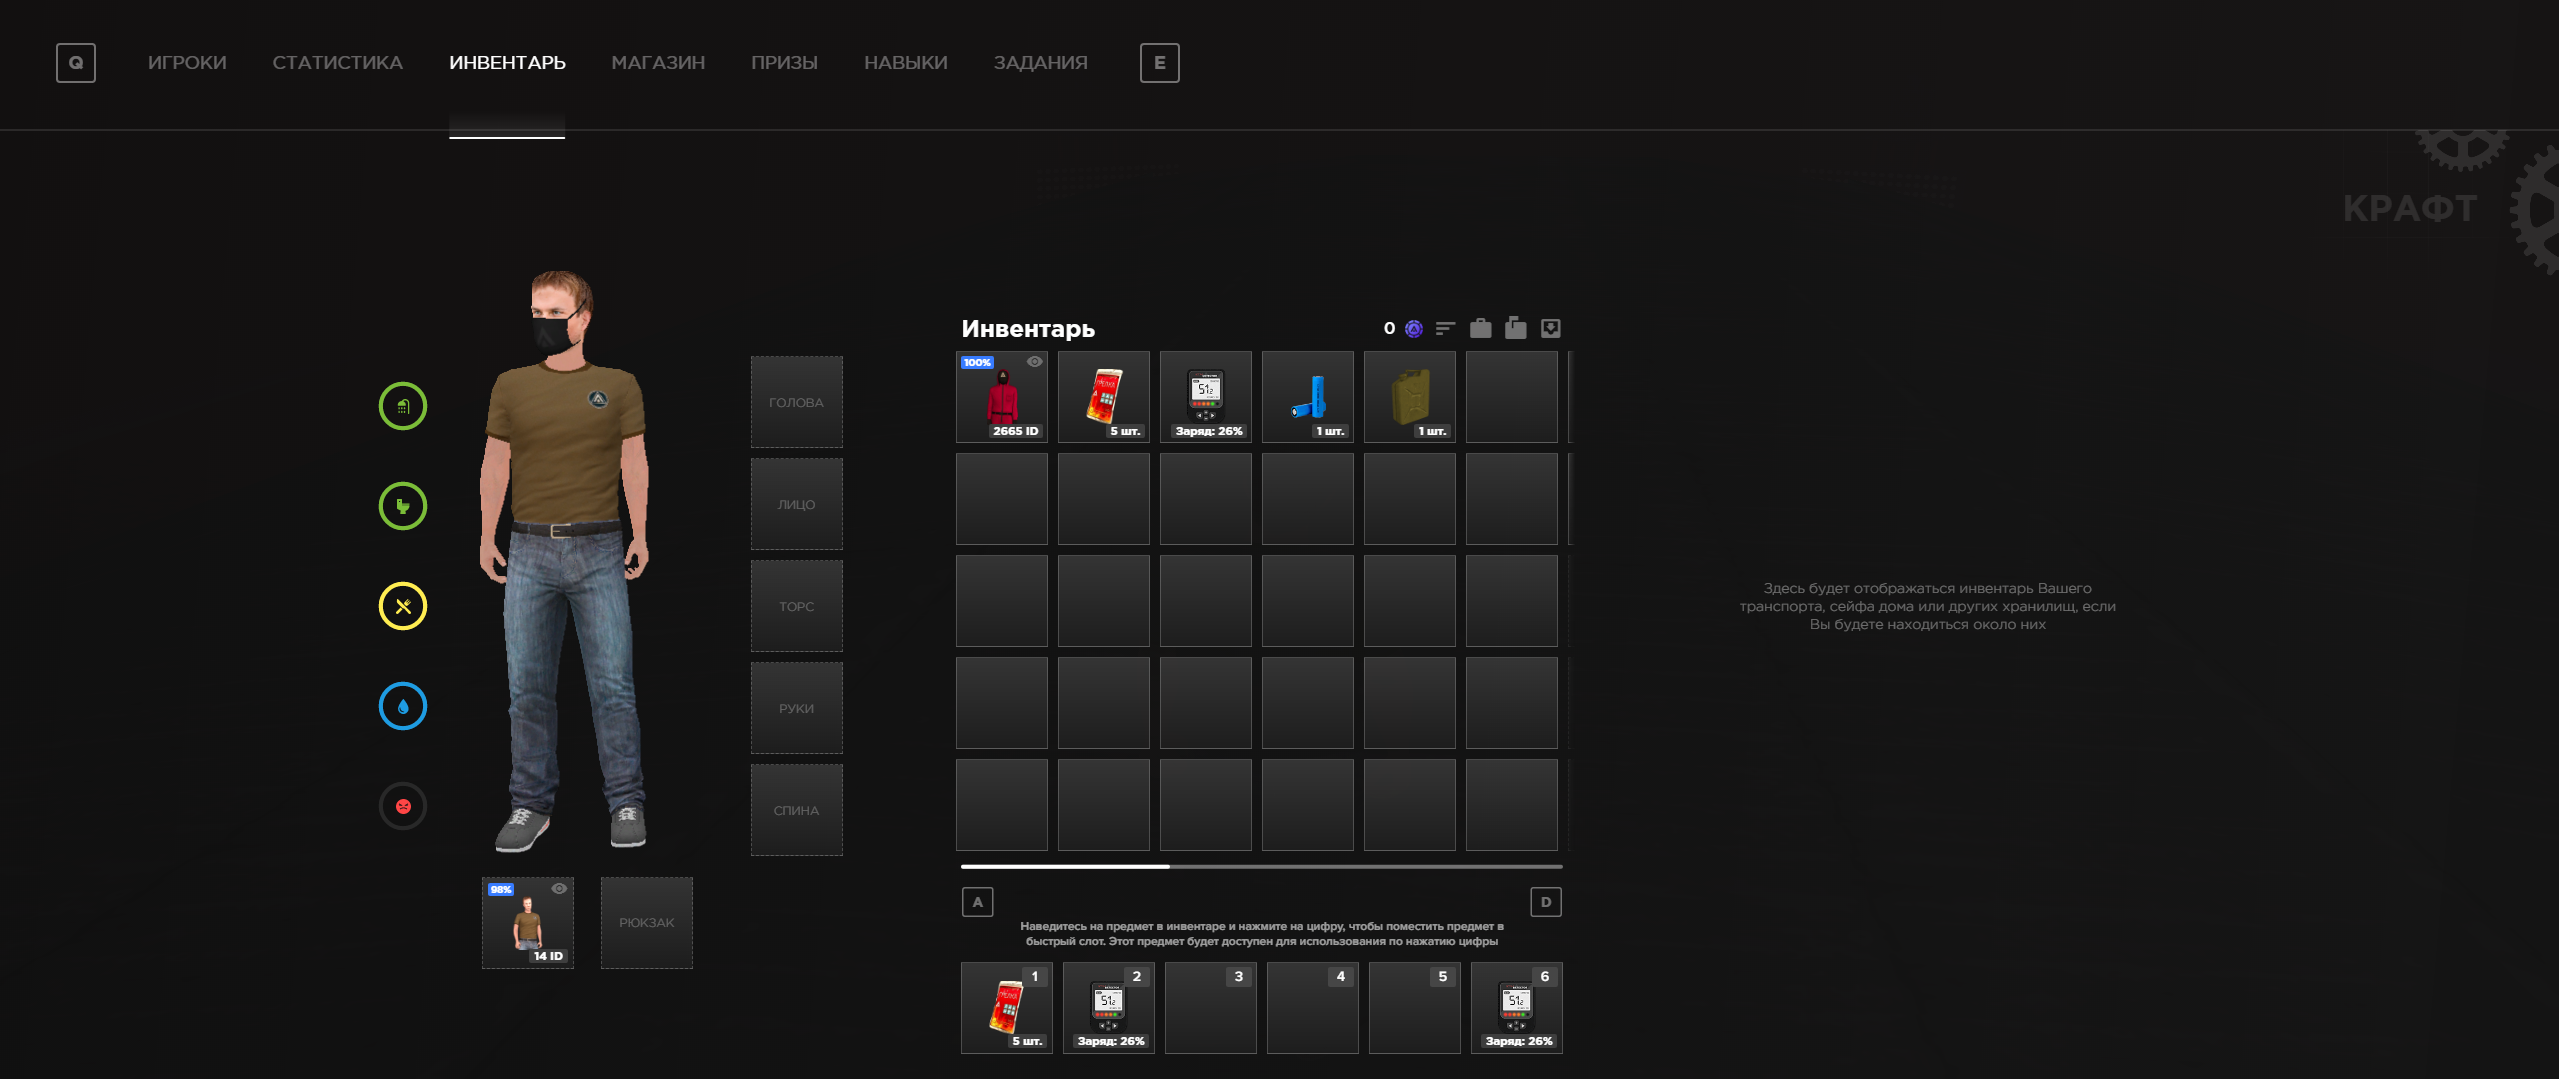Viewport: 2559px width, 1079px height.
Task: Click the yellow fork and knife hunger icon
Action: 403,606
